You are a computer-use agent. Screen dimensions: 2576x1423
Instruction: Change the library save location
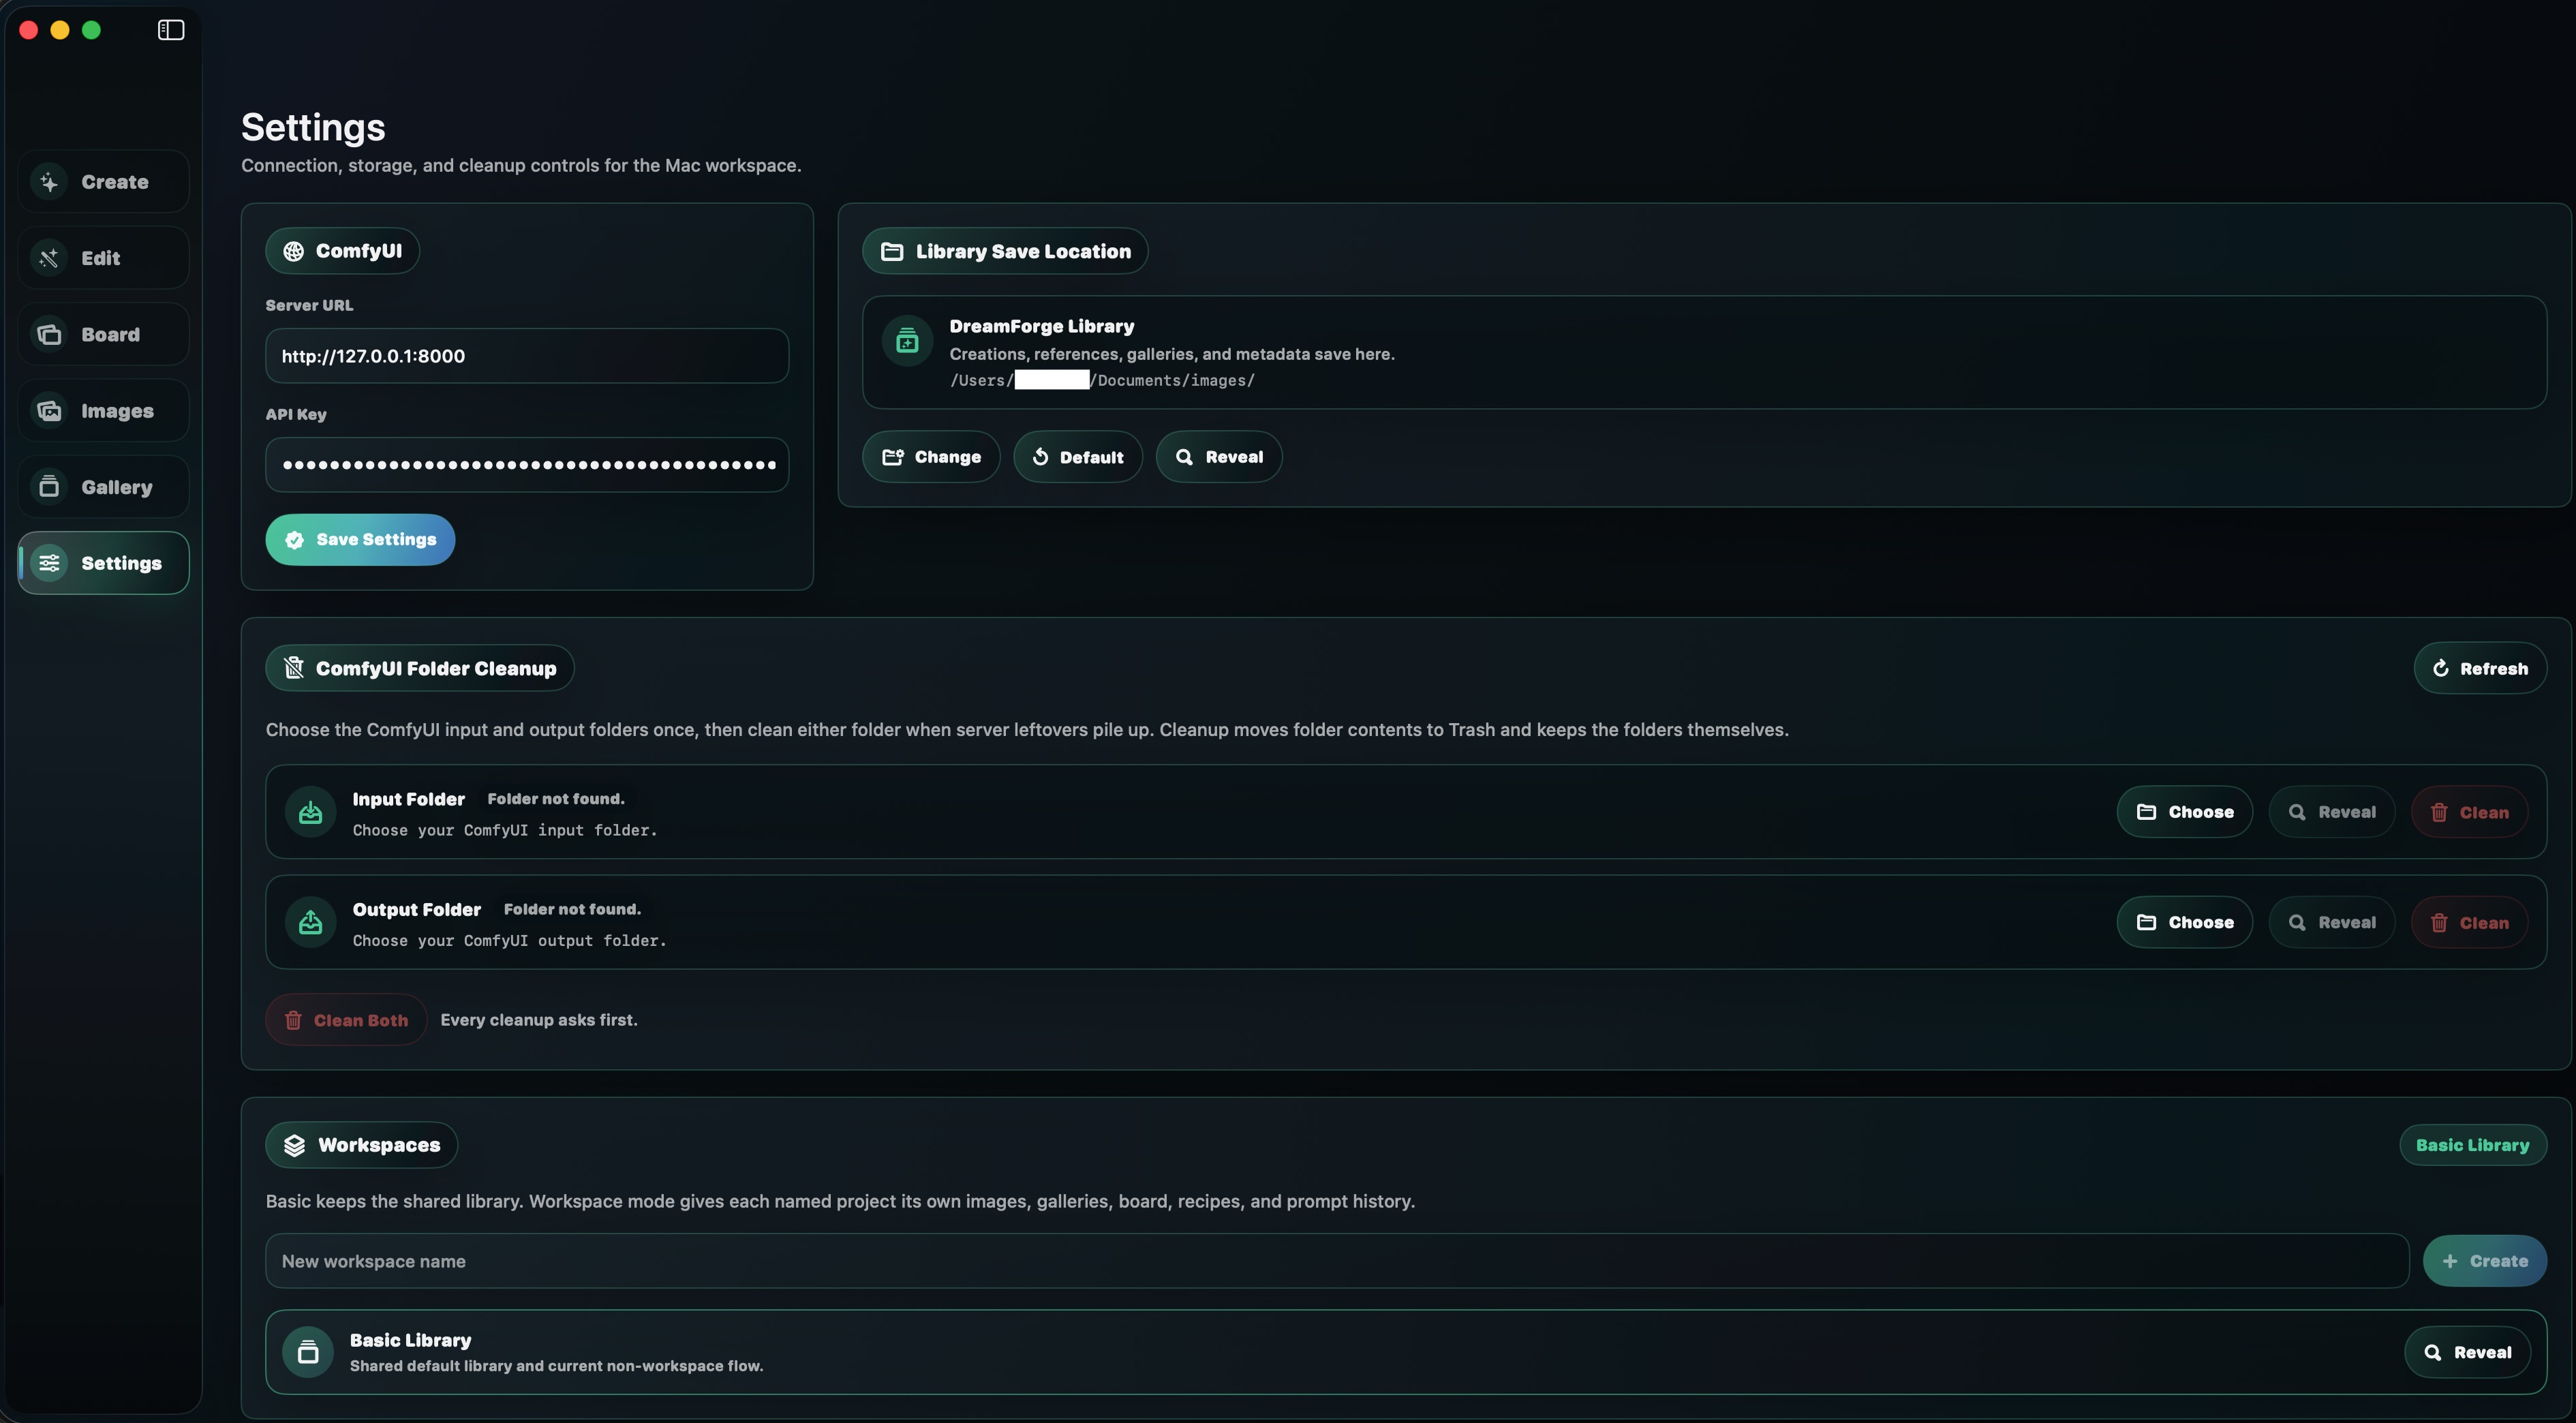[931, 457]
